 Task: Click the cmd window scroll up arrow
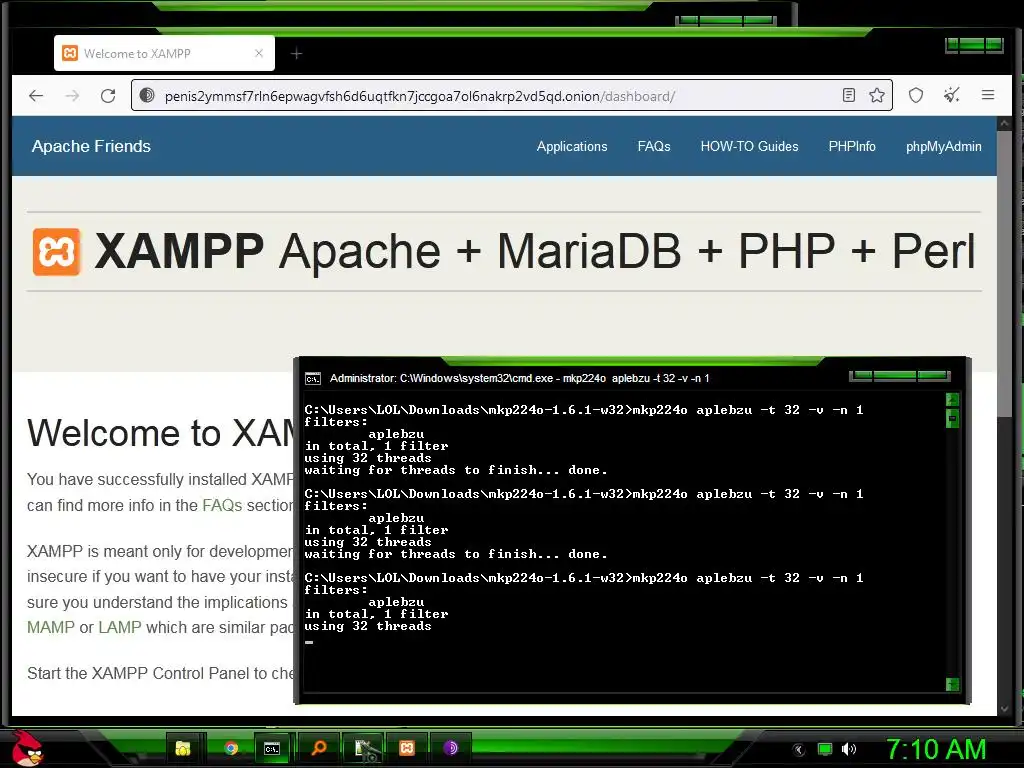coord(952,399)
